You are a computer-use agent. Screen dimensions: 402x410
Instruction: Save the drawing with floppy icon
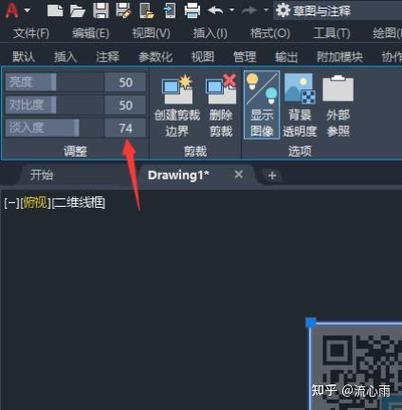(x=101, y=10)
